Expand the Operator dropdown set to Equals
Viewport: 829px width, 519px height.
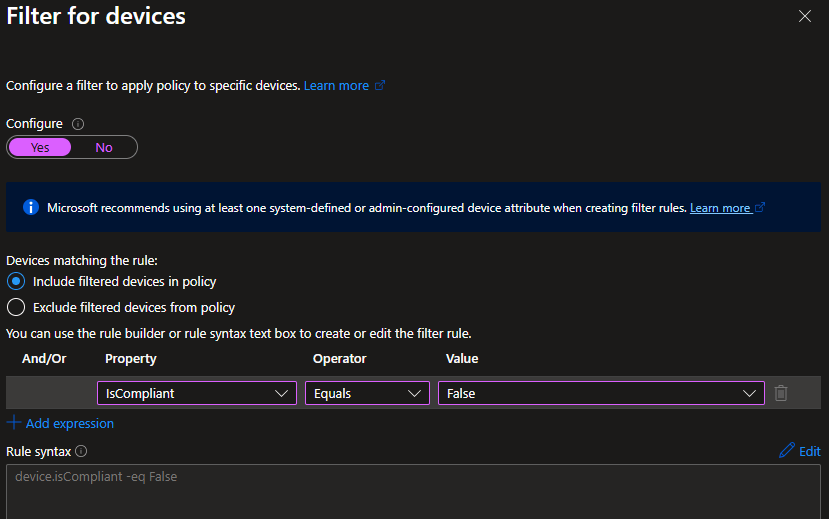click(x=367, y=393)
